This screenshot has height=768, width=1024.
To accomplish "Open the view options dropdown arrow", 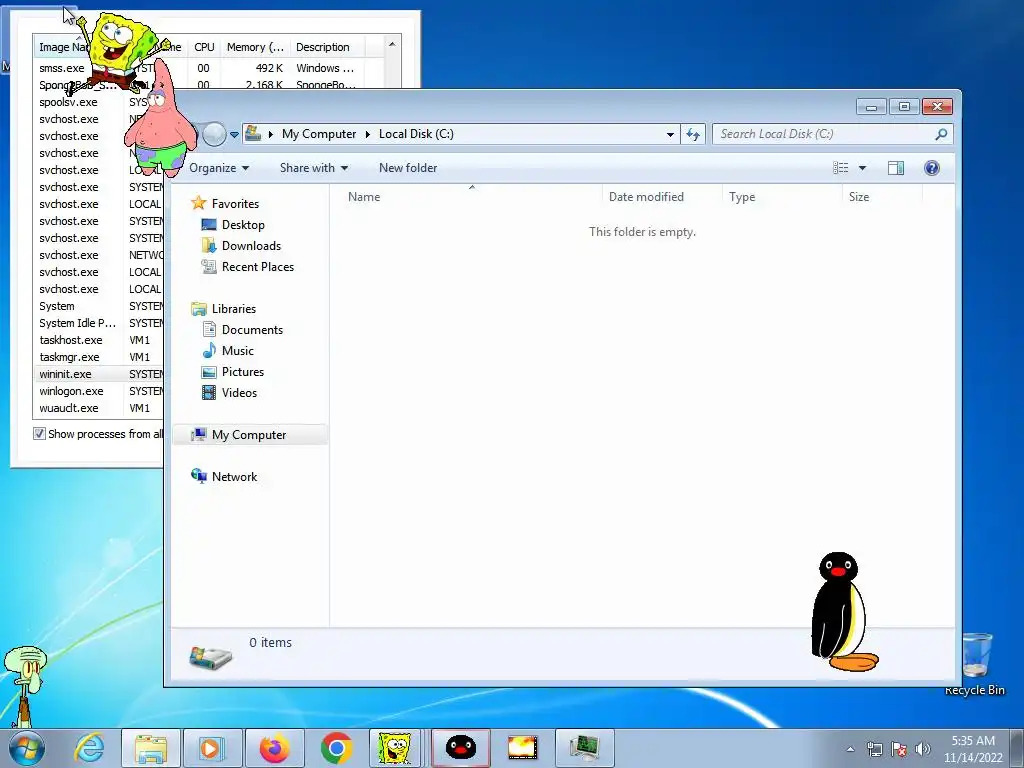I will pyautogui.click(x=862, y=168).
